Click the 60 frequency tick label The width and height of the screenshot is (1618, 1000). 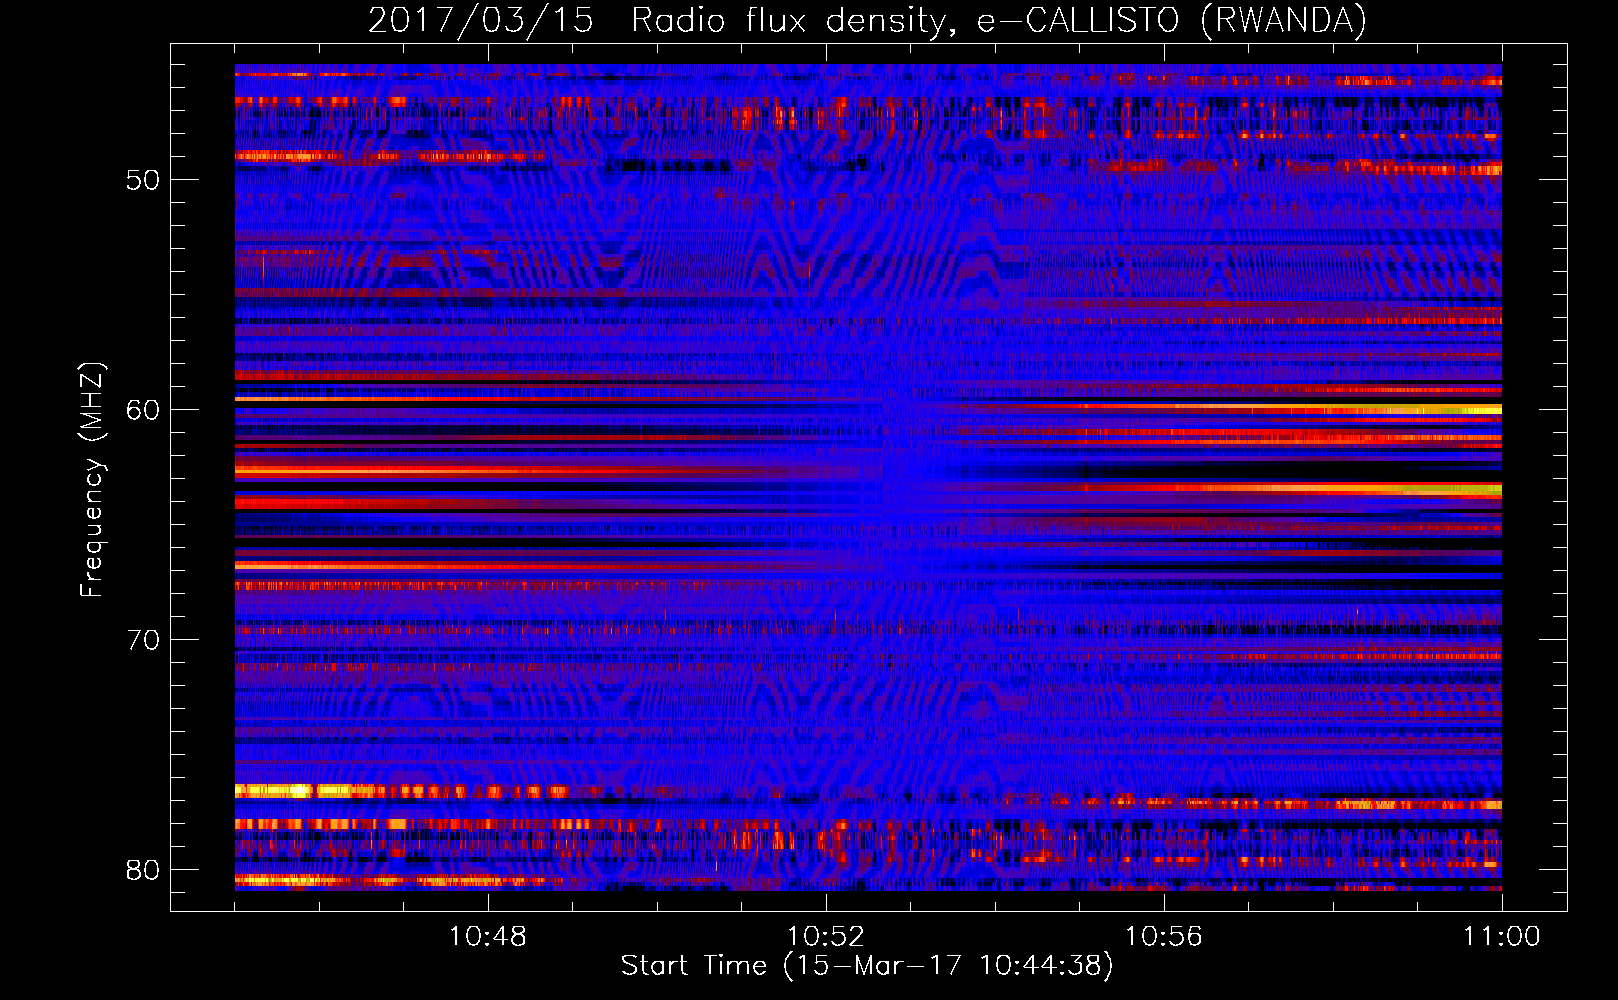click(x=143, y=410)
